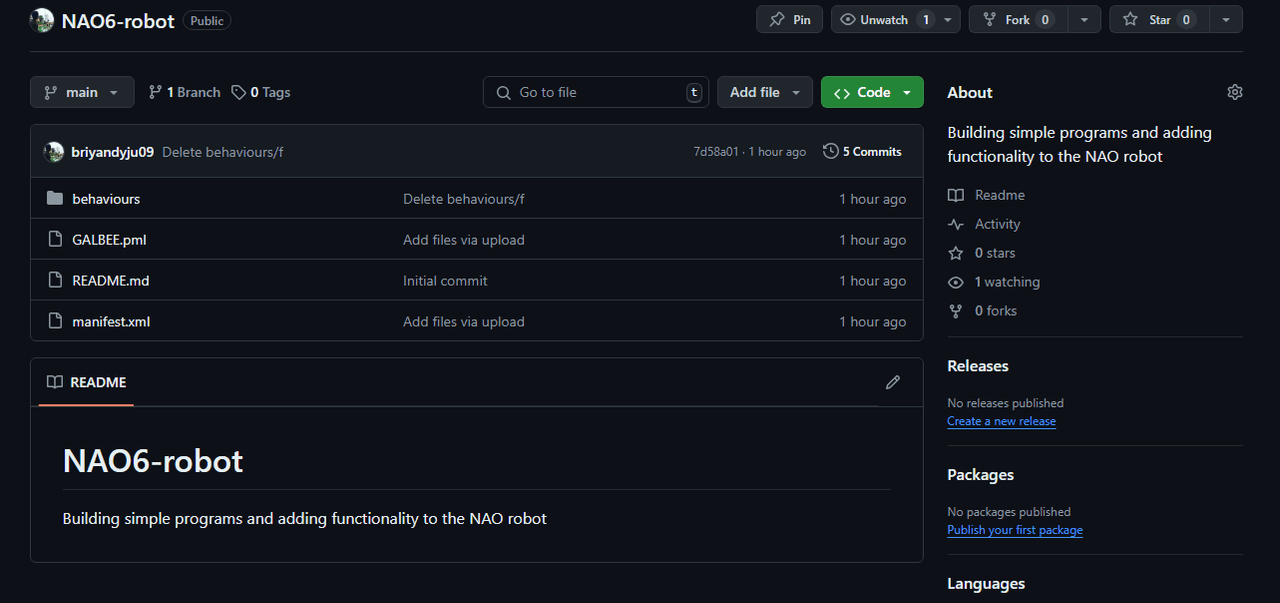Click Create a new release link

pos(1001,421)
